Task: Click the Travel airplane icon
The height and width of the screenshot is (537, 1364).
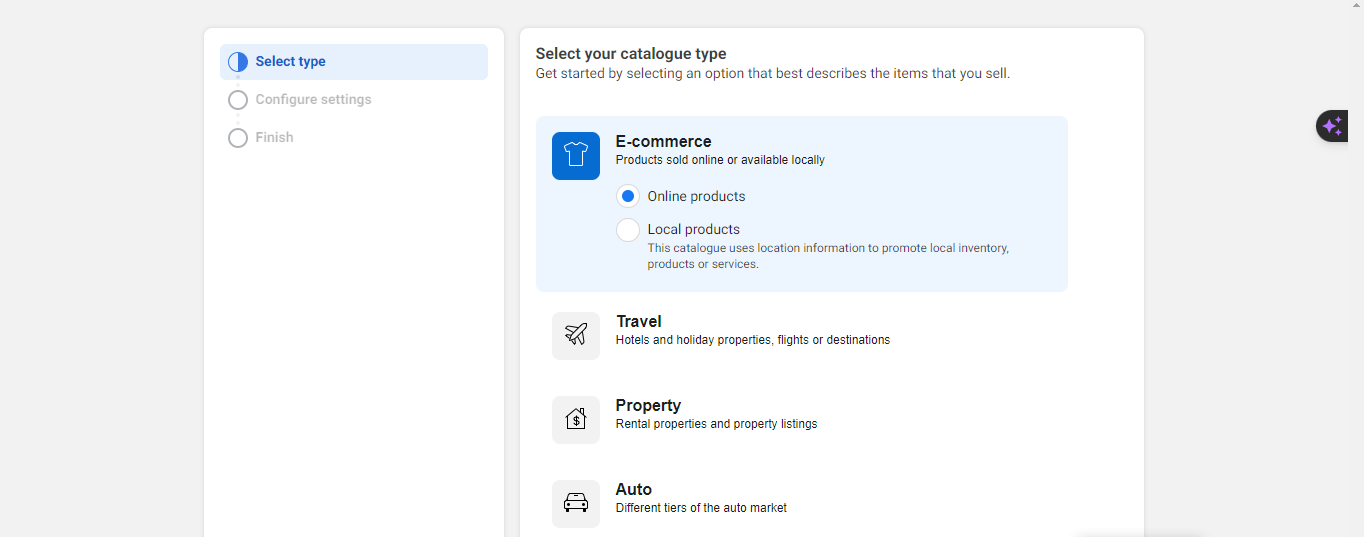Action: (x=575, y=335)
